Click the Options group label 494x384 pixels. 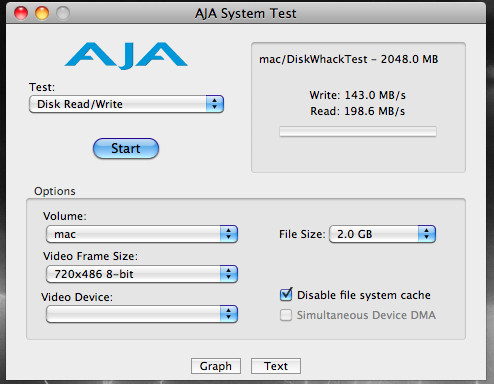[x=55, y=191]
